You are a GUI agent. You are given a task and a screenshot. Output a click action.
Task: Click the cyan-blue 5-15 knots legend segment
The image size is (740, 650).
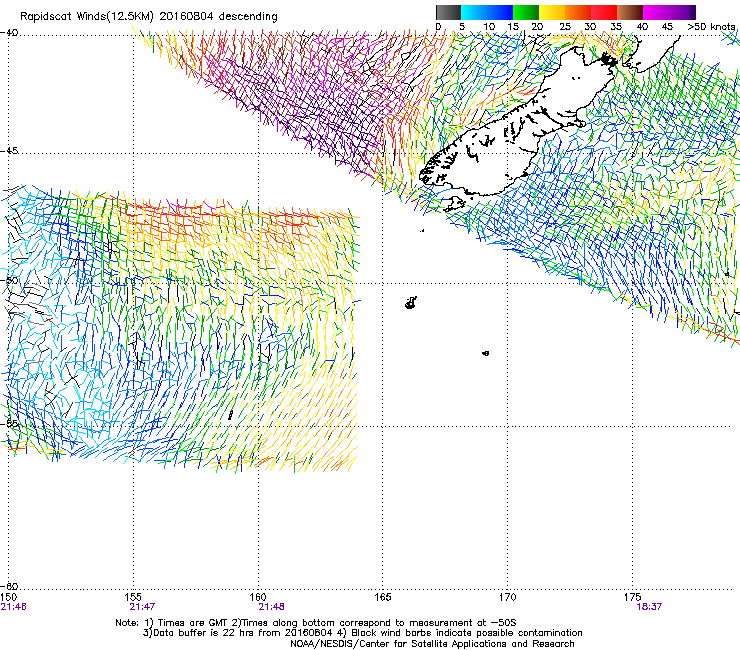(x=487, y=12)
